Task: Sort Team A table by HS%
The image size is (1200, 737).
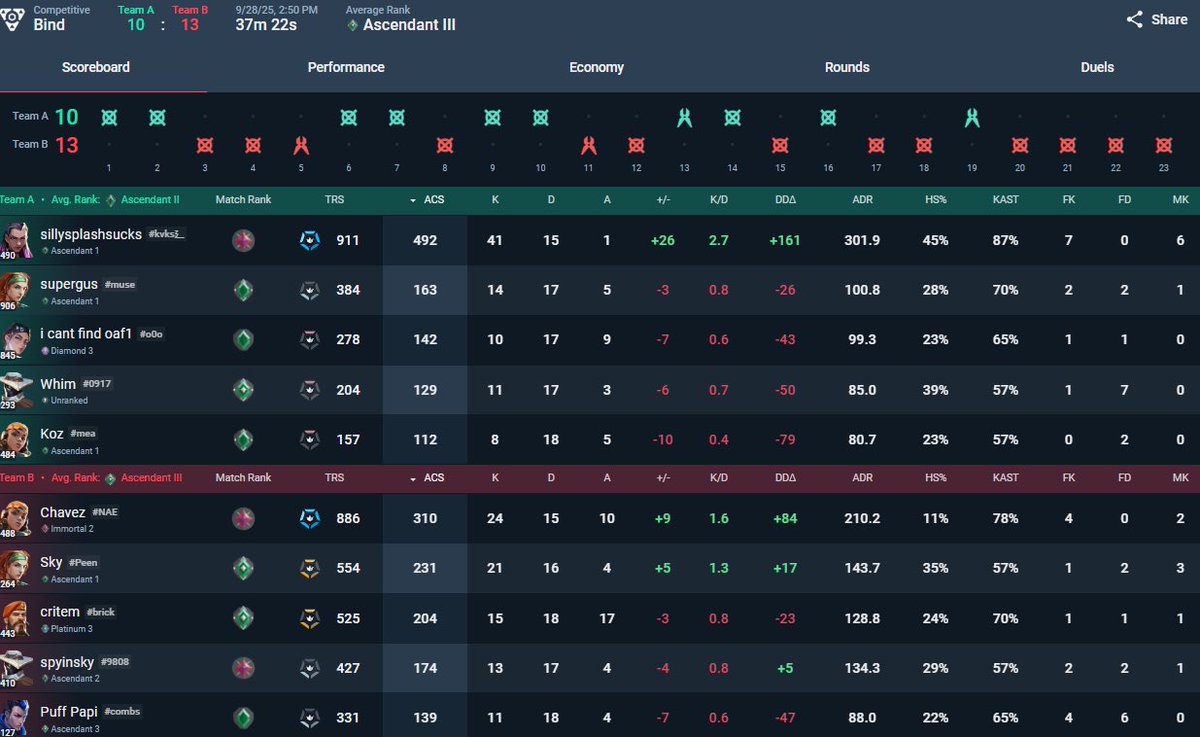Action: click(x=936, y=199)
